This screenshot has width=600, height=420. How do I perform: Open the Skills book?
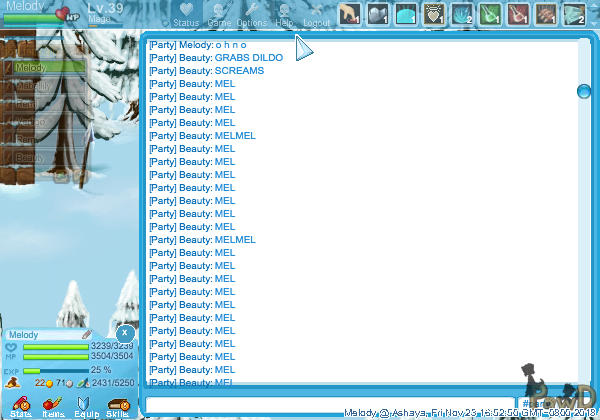(x=118, y=405)
